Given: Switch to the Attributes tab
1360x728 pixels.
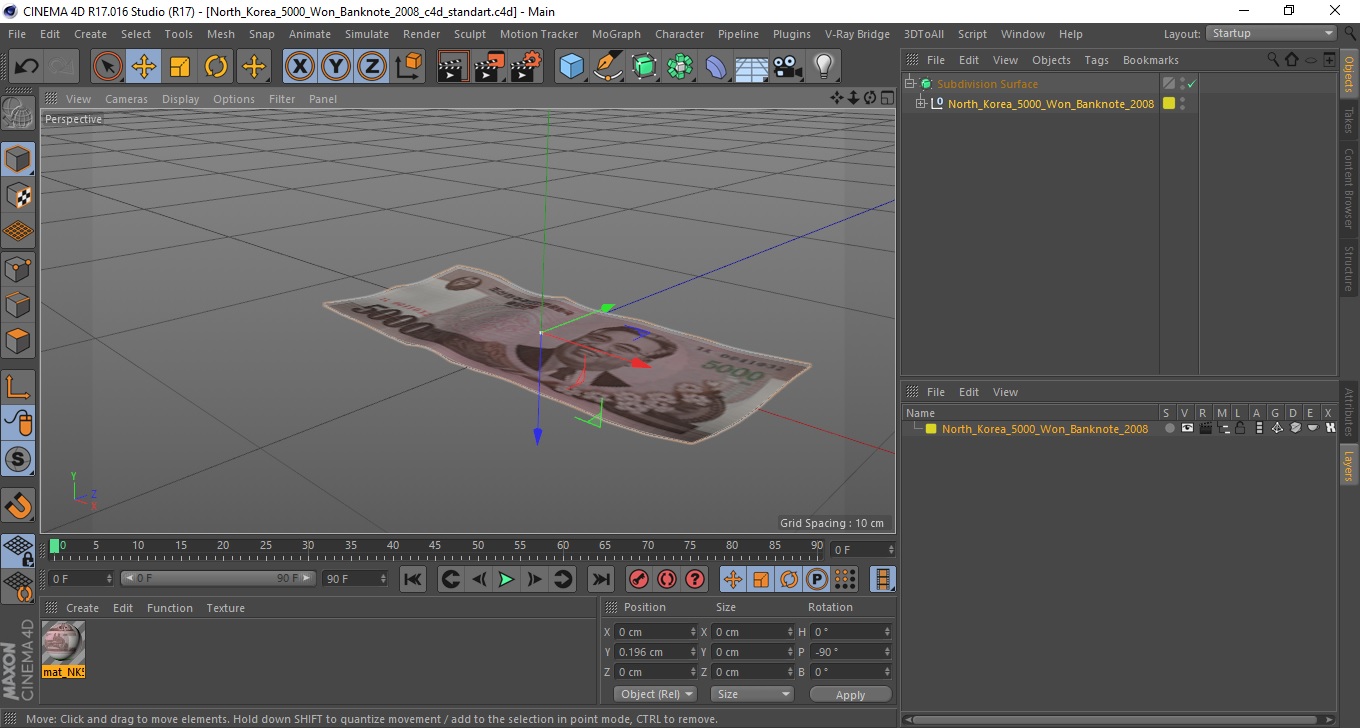Looking at the screenshot, I should [x=1349, y=412].
